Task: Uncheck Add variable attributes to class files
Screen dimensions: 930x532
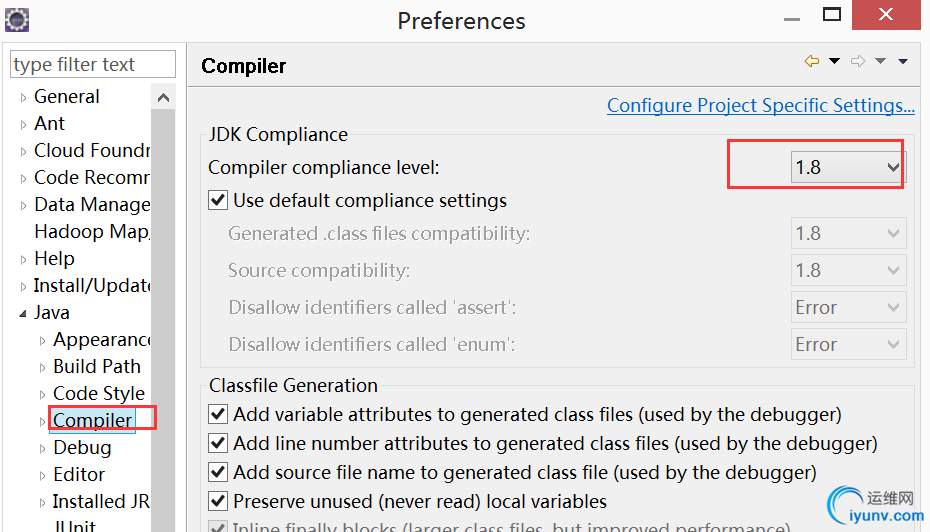Action: [218, 414]
